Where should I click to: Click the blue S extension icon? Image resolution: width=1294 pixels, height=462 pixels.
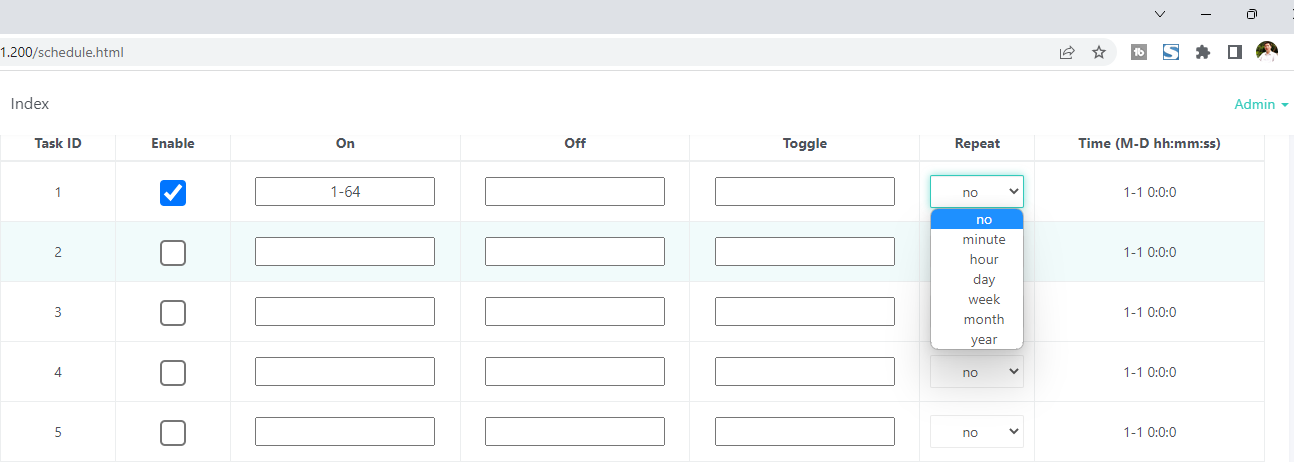(x=1171, y=52)
